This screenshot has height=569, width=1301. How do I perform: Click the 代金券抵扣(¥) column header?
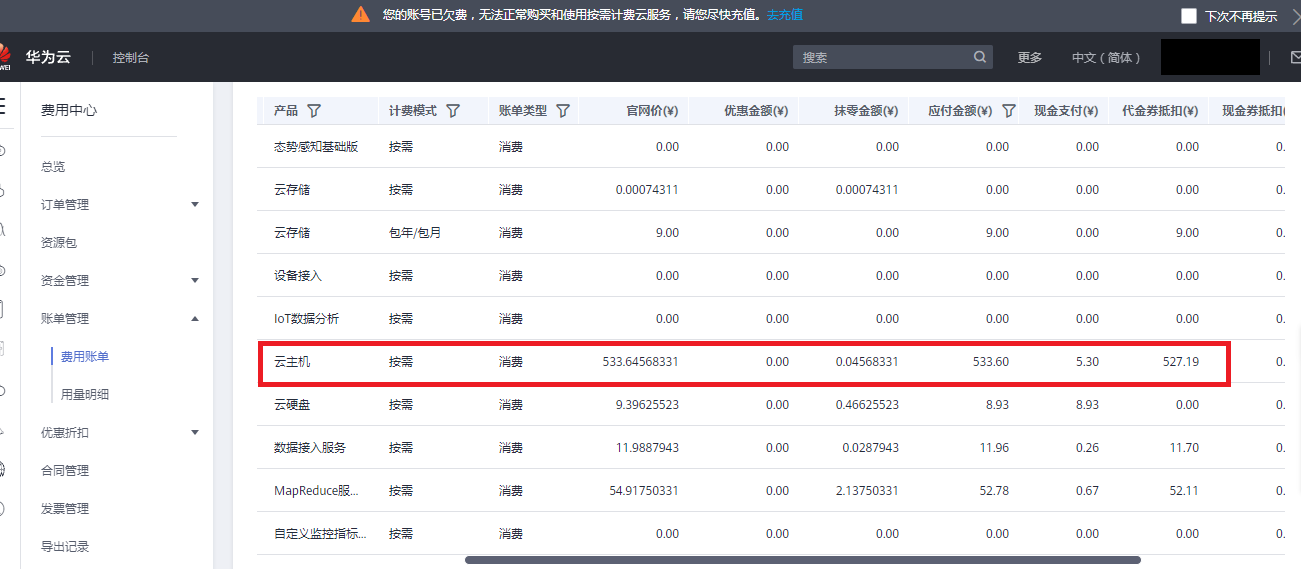1160,111
